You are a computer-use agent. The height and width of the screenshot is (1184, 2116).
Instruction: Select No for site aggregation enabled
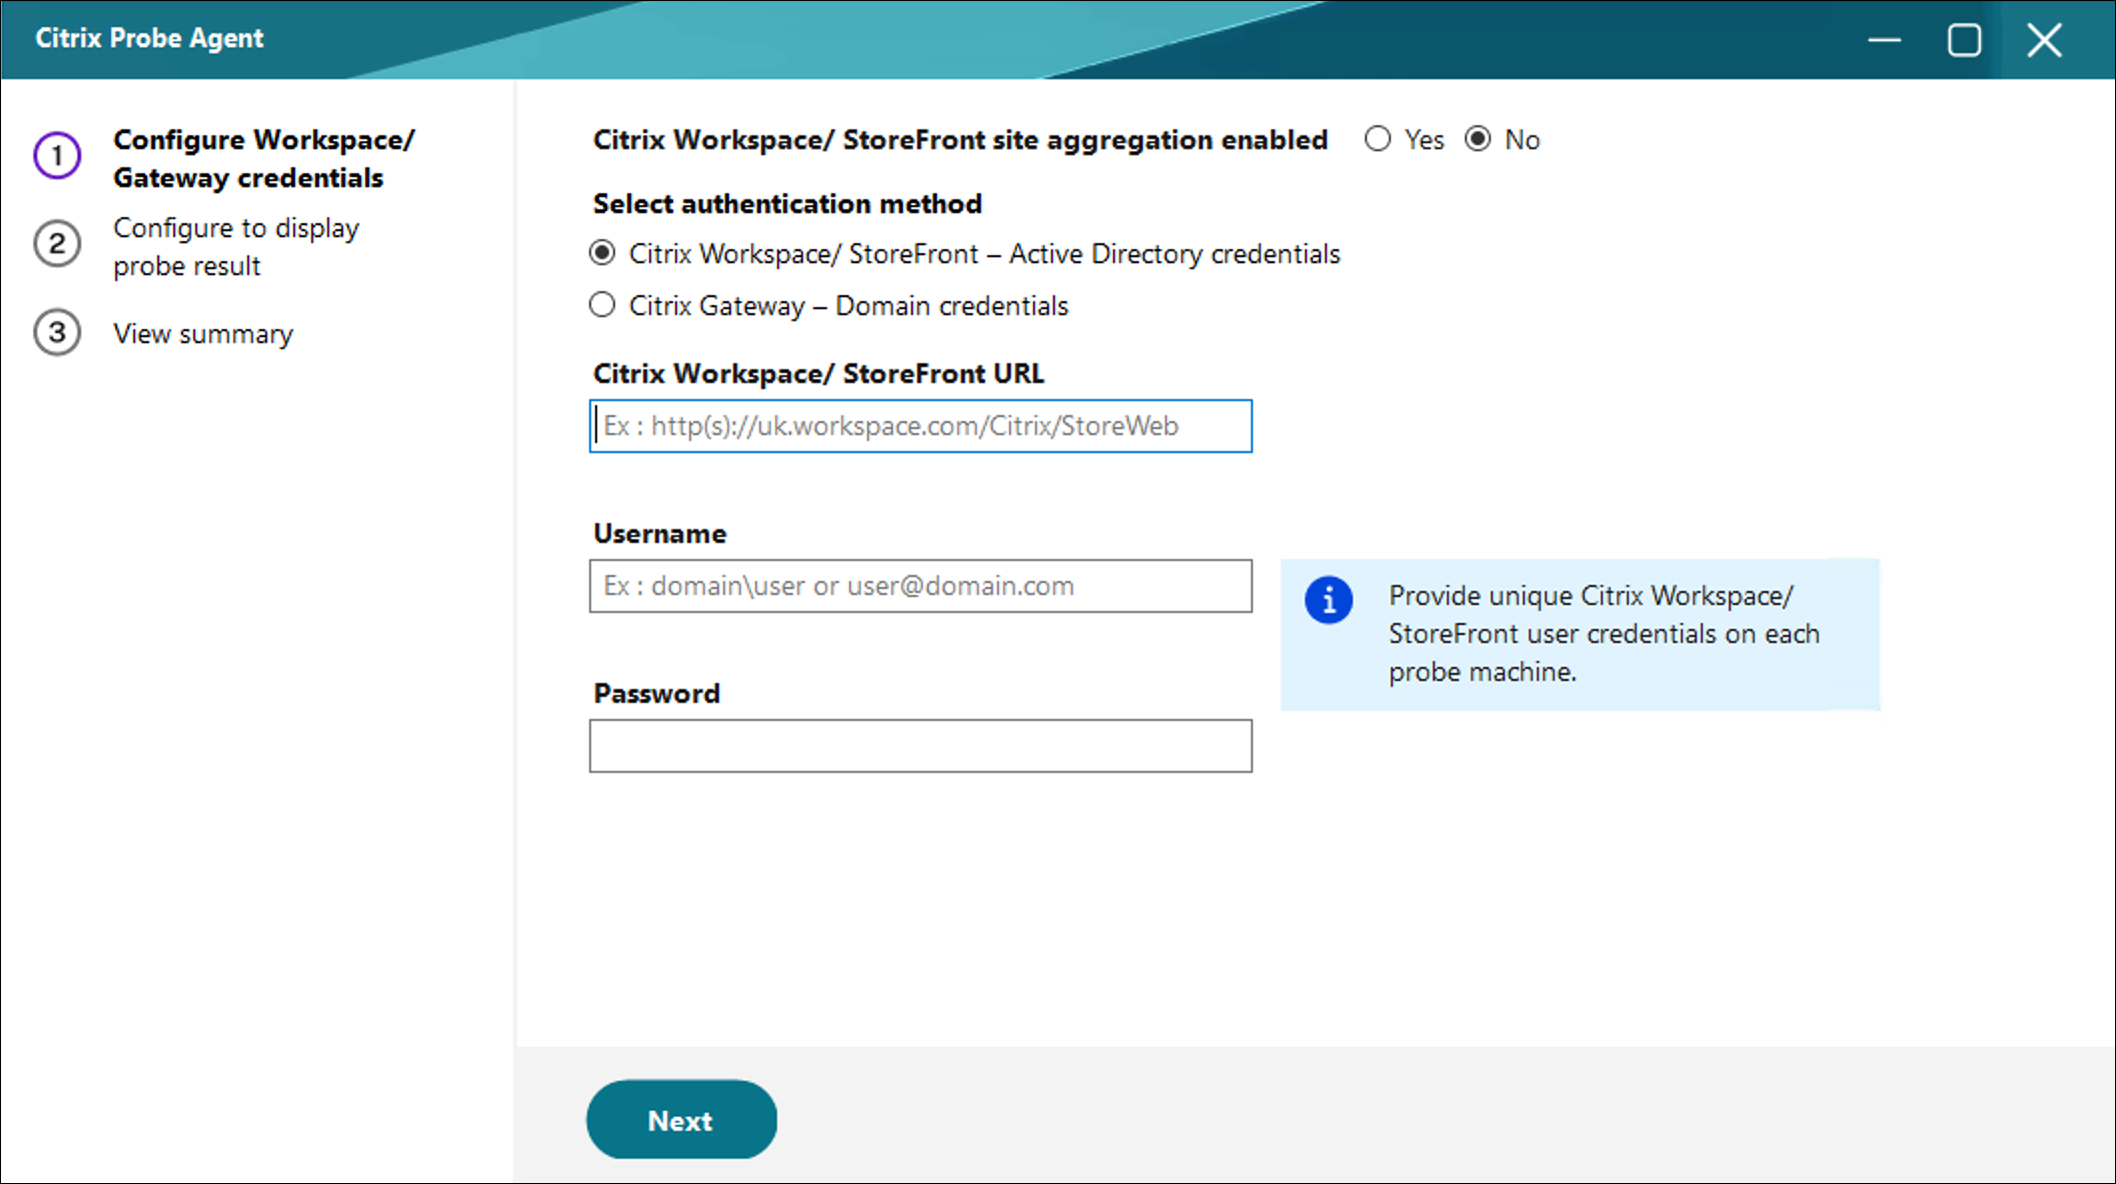tap(1478, 139)
